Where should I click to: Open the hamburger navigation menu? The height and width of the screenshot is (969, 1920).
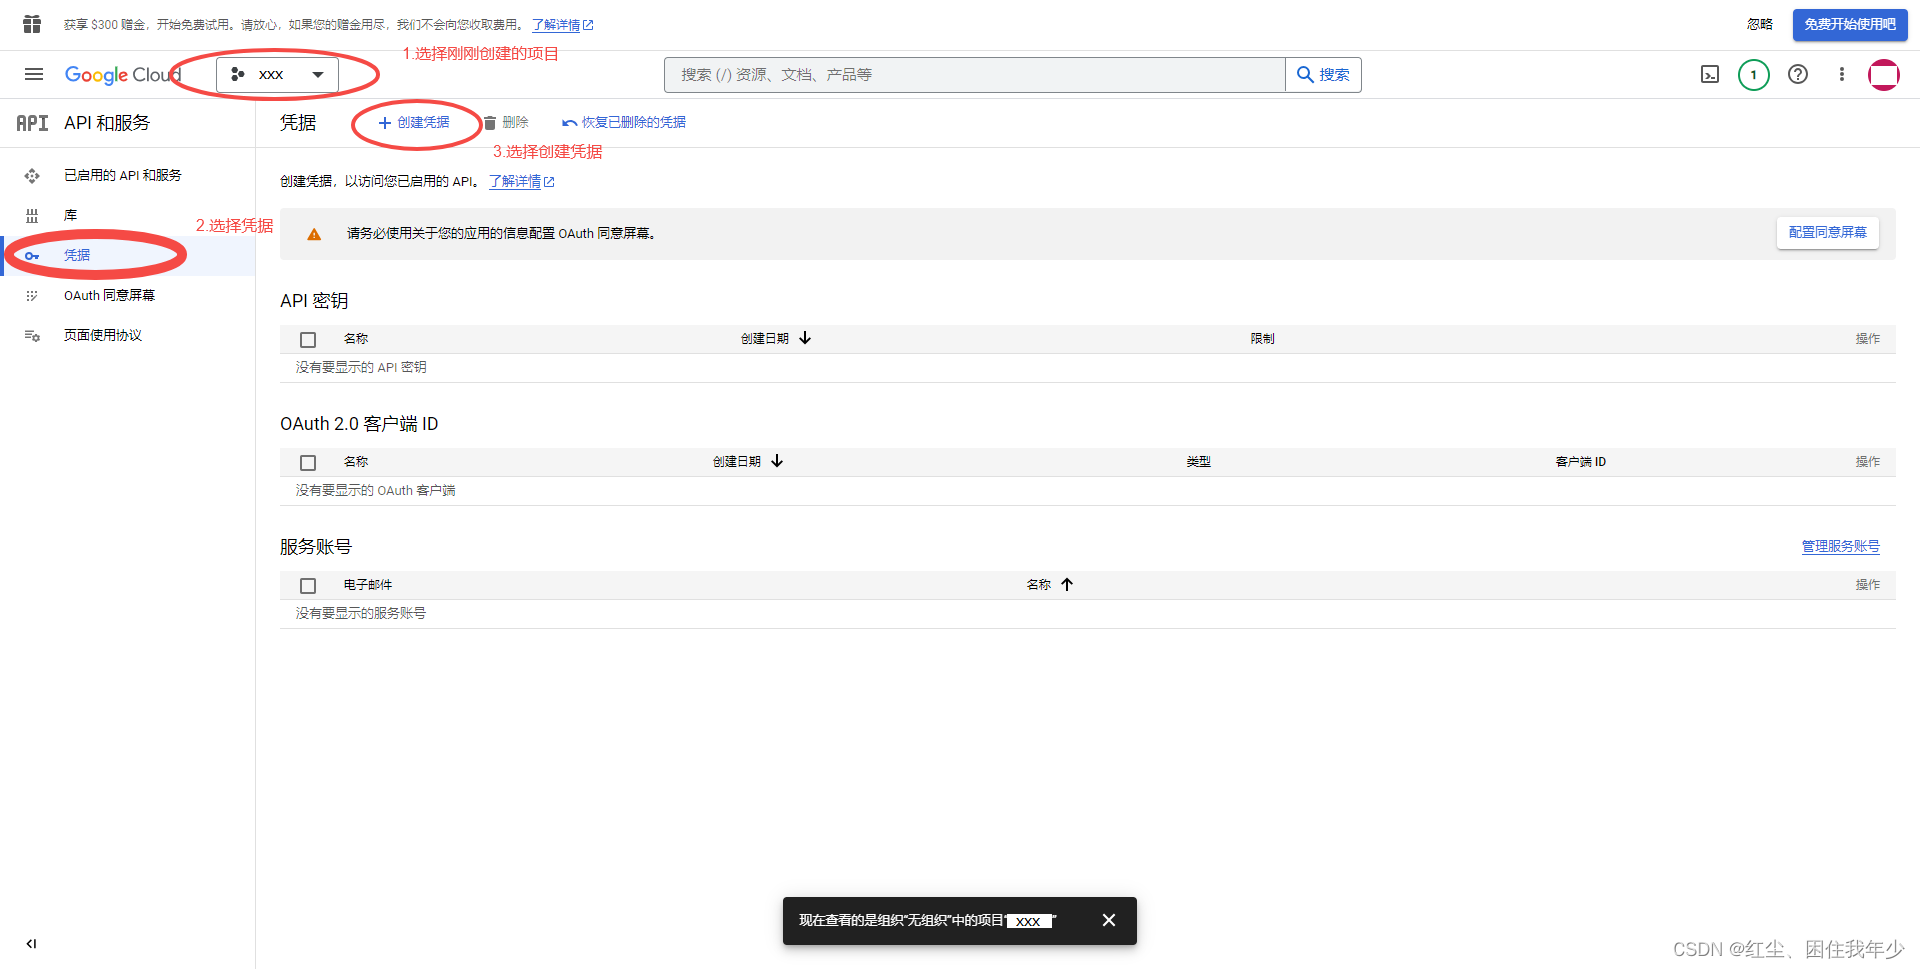coord(34,74)
